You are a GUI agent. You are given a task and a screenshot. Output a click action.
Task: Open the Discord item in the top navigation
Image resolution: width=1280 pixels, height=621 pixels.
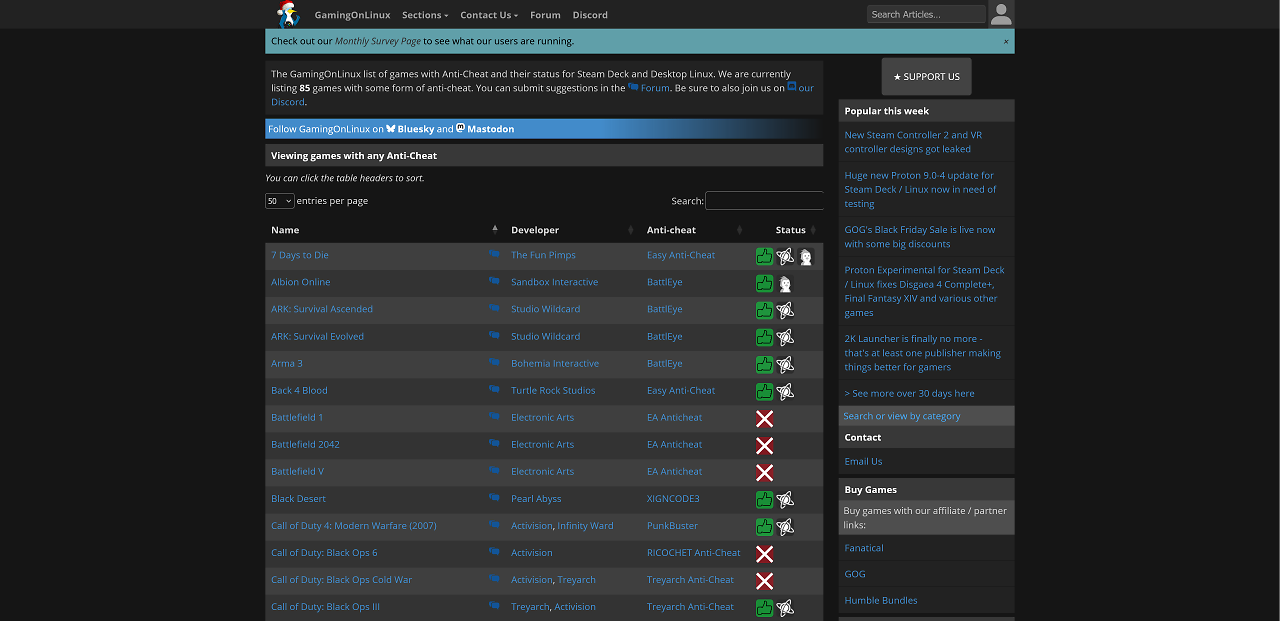tap(590, 15)
